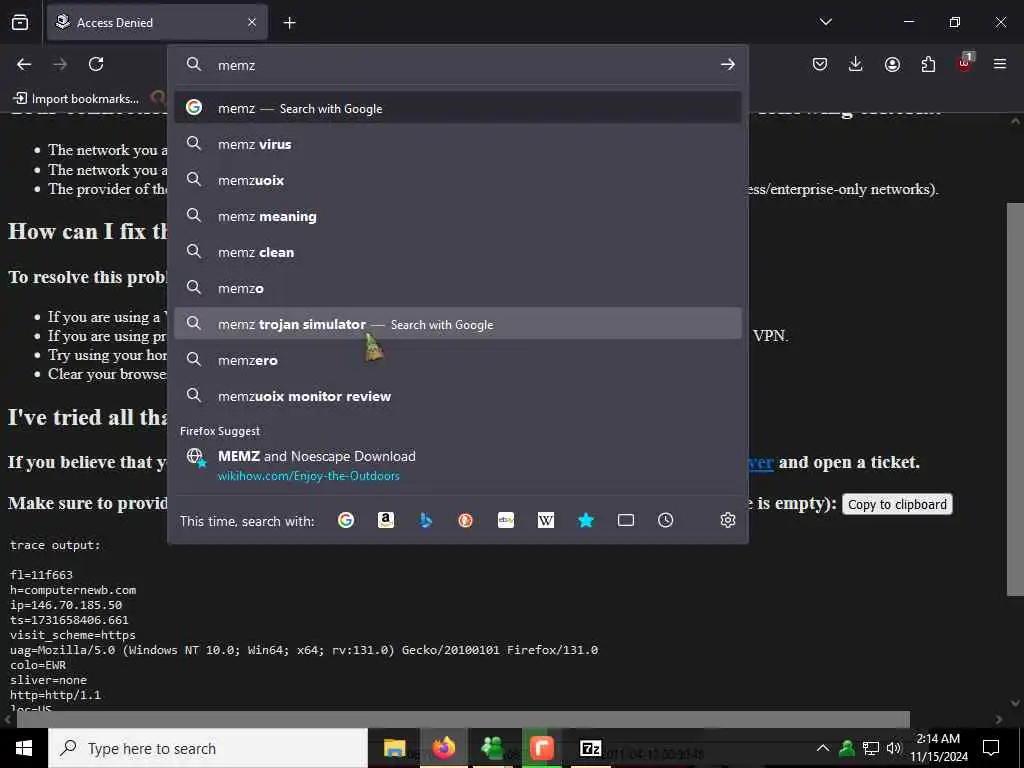Image resolution: width=1024 pixels, height=768 pixels.
Task: Select the 'memz virus' suggestion
Action: point(457,144)
